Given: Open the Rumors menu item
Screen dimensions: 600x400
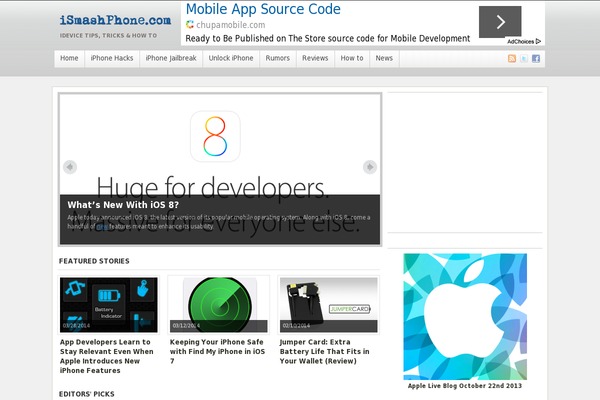Looking at the screenshot, I should (277, 58).
